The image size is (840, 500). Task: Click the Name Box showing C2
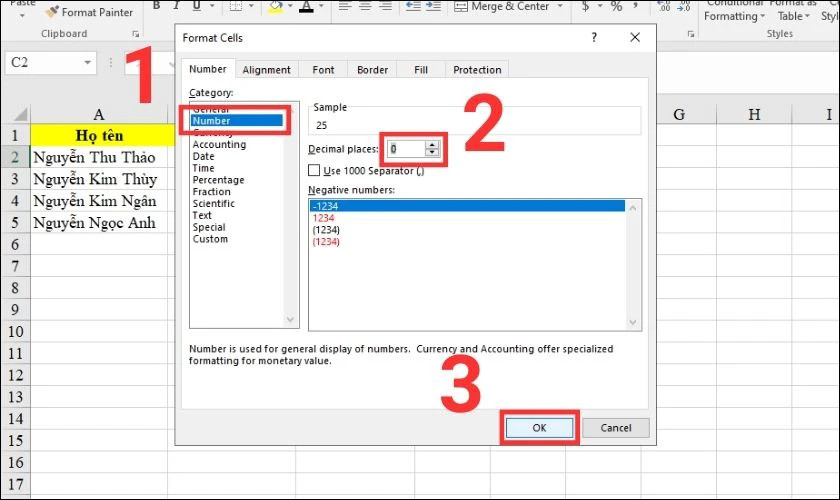point(44,63)
